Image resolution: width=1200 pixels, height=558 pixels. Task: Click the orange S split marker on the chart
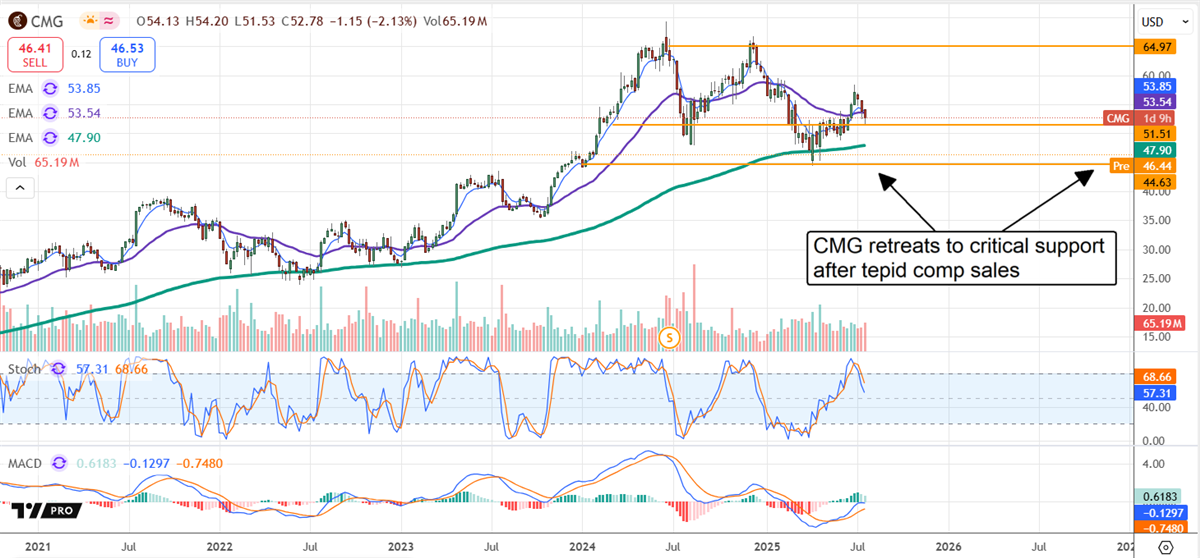671,338
